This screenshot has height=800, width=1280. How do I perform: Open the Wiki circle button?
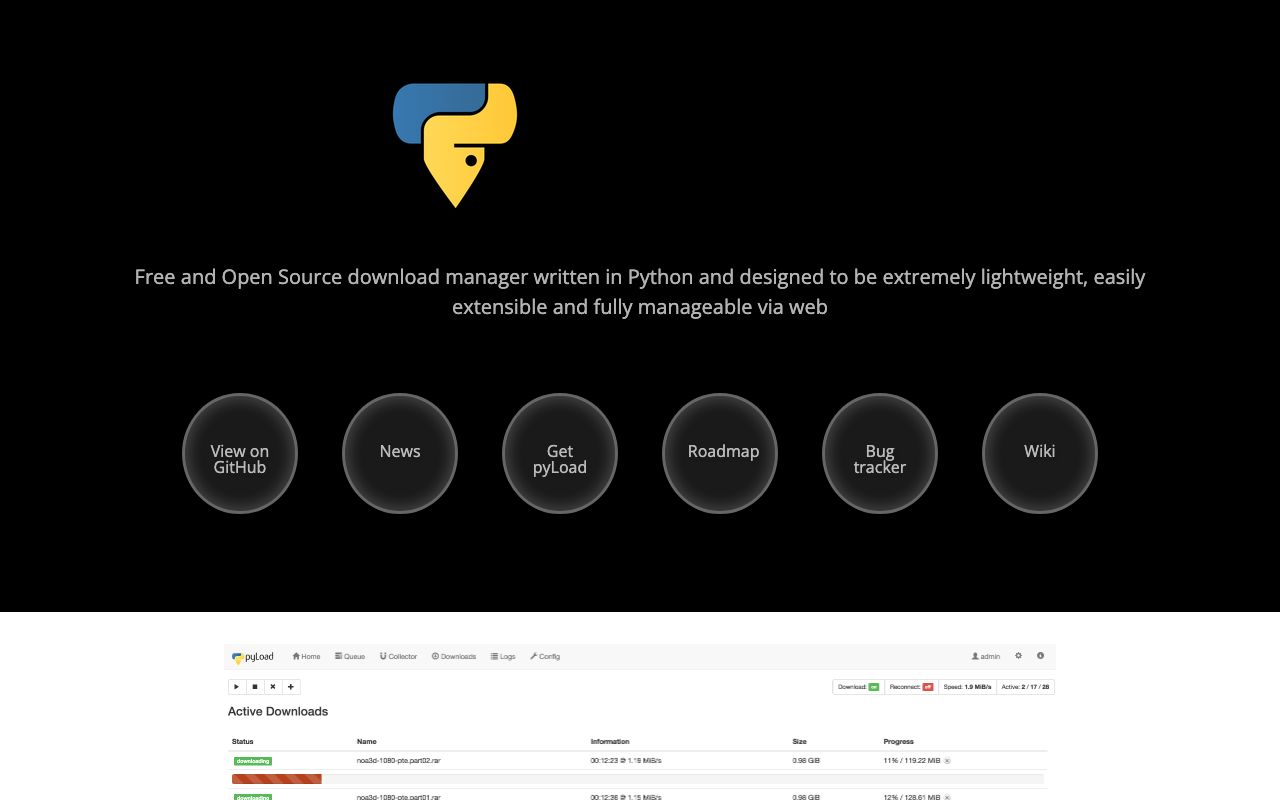click(1040, 453)
